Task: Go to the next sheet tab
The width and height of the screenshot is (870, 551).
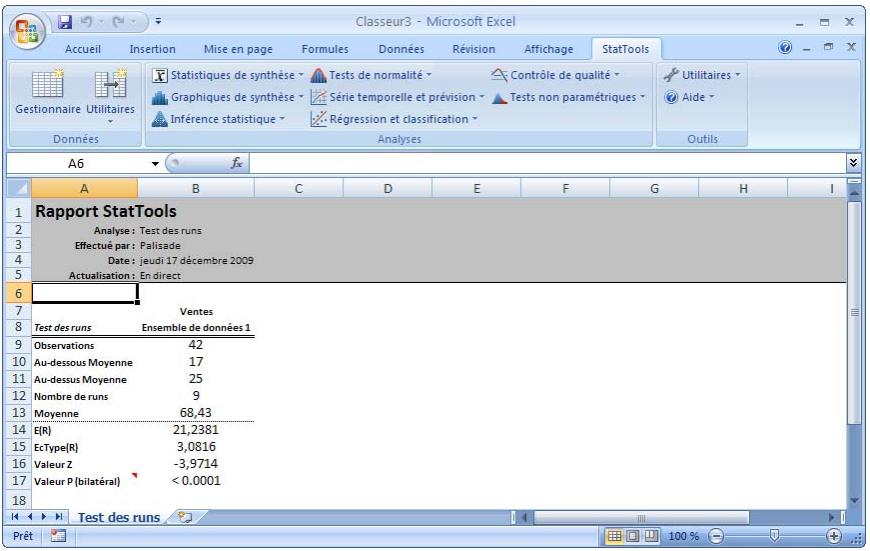Action: pyautogui.click(x=44, y=517)
